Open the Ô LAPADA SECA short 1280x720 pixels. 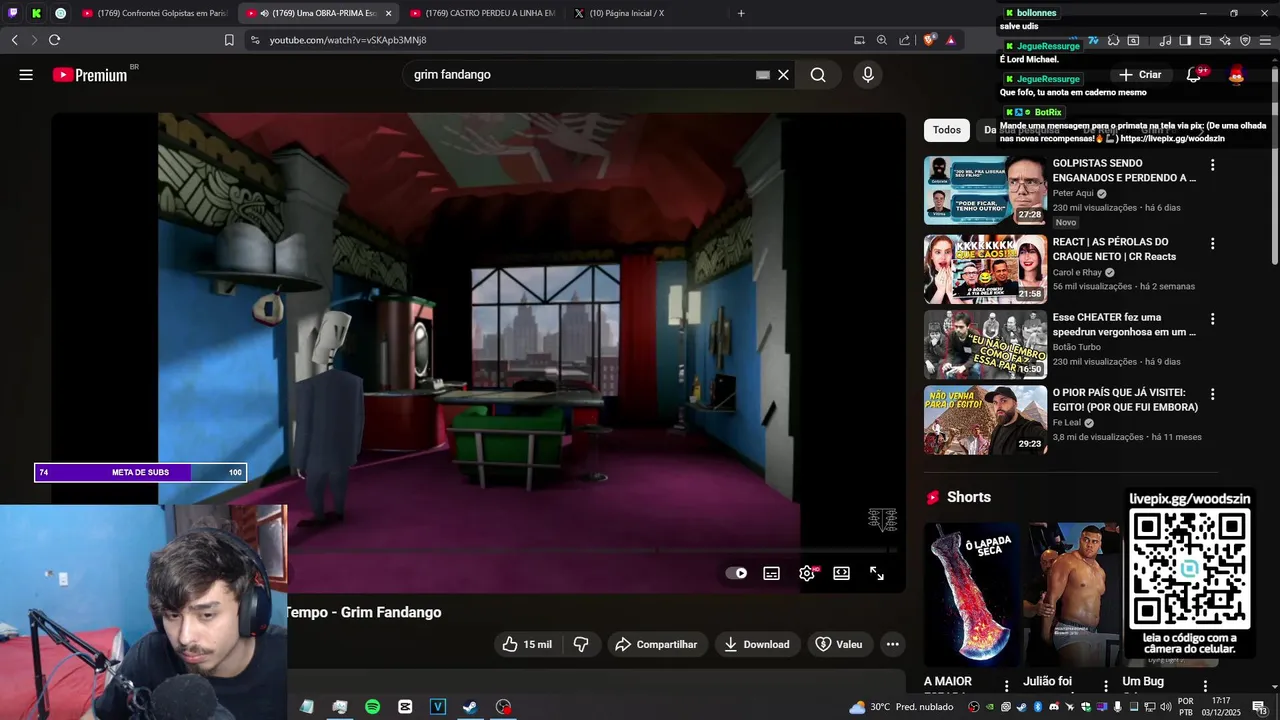coord(971,594)
